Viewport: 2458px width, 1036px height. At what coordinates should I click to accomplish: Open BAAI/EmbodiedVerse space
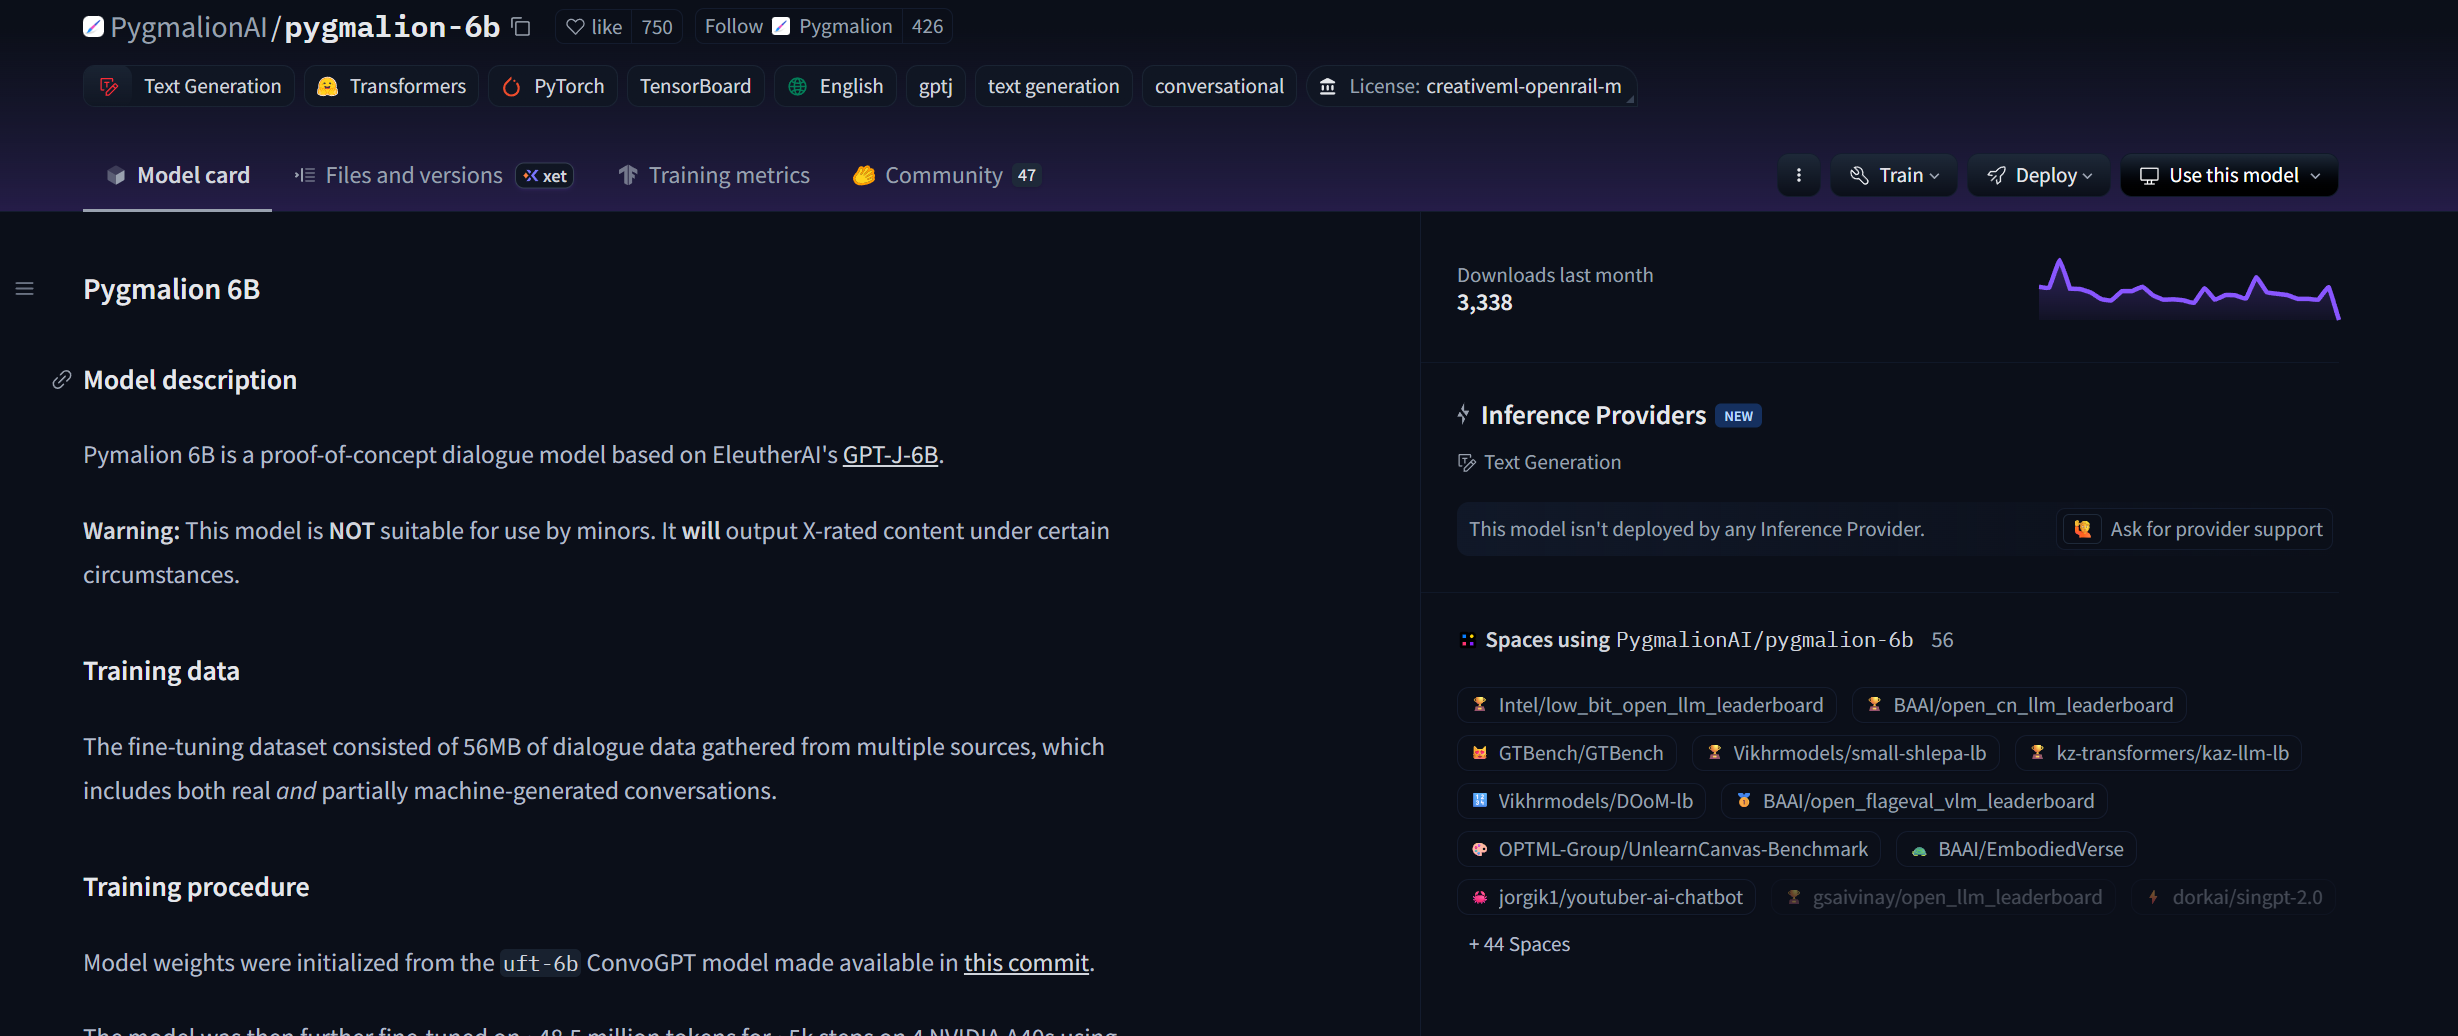coord(2017,849)
